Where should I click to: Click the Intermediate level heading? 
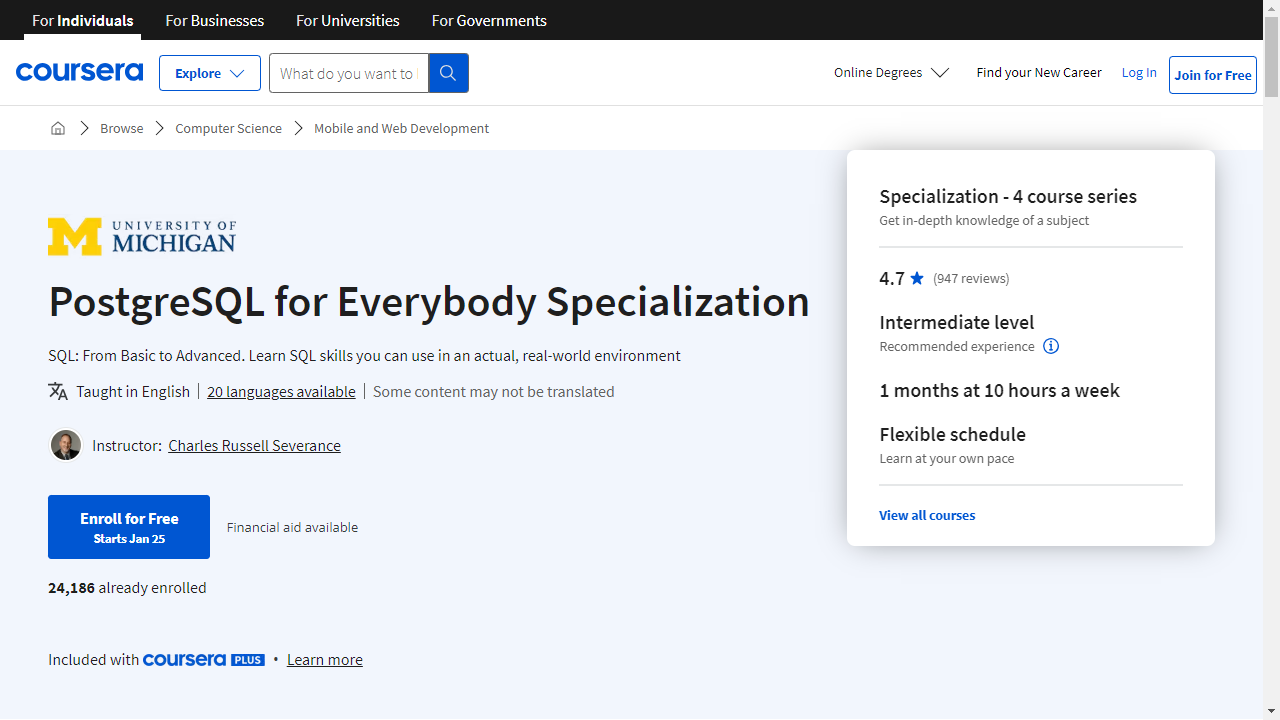[x=957, y=322]
